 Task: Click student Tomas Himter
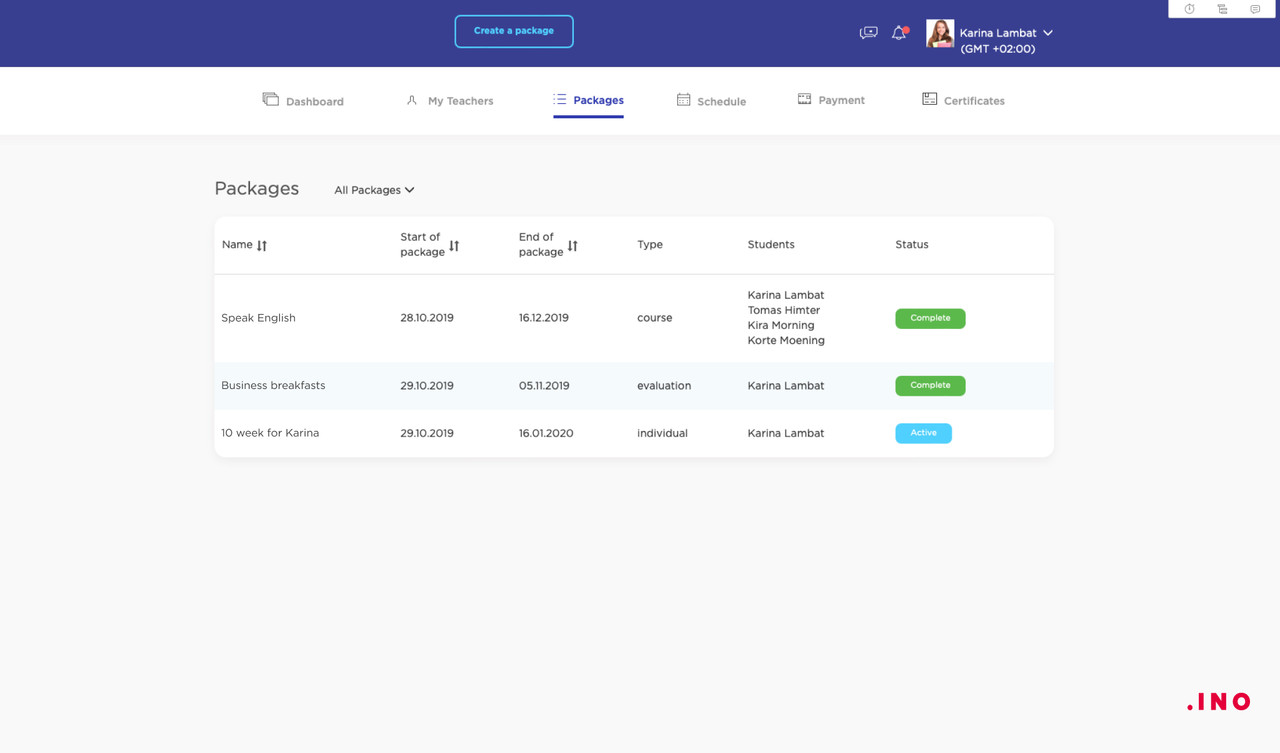pos(784,310)
